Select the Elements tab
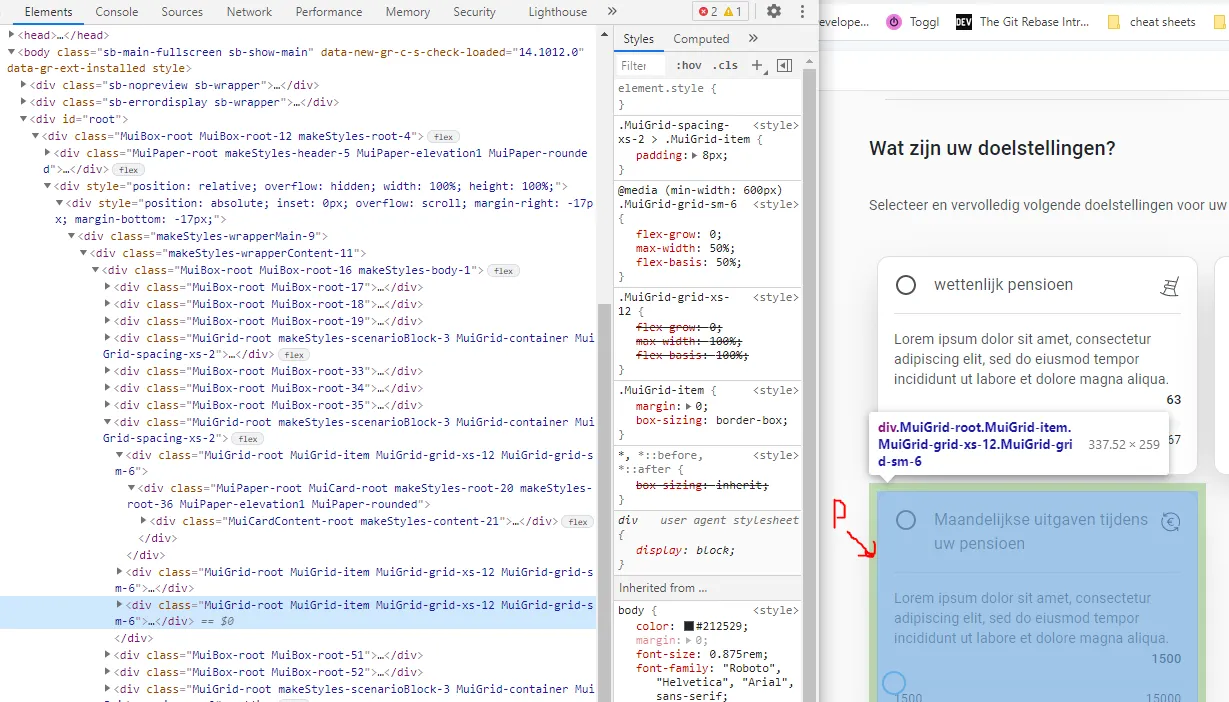 pos(48,12)
